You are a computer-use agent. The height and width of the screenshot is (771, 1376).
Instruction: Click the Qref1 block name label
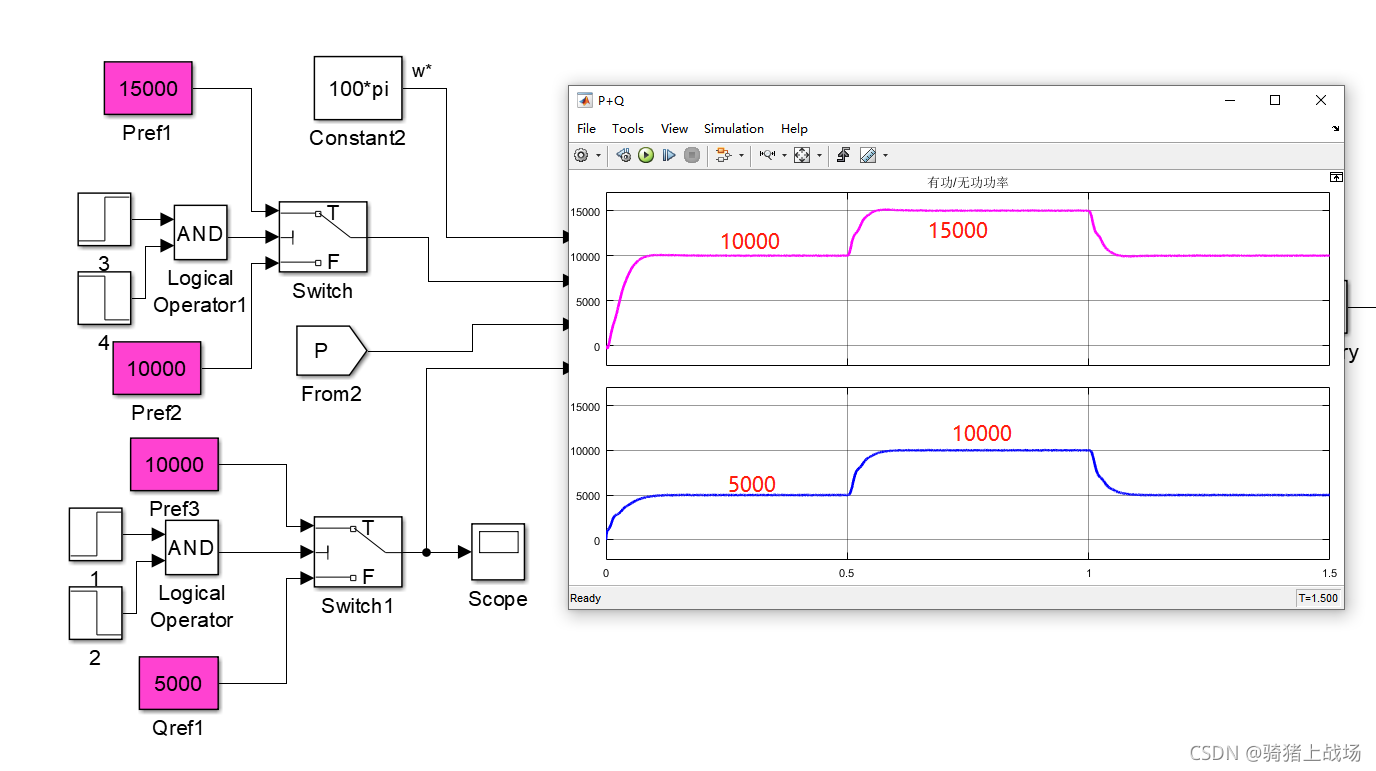pos(178,728)
